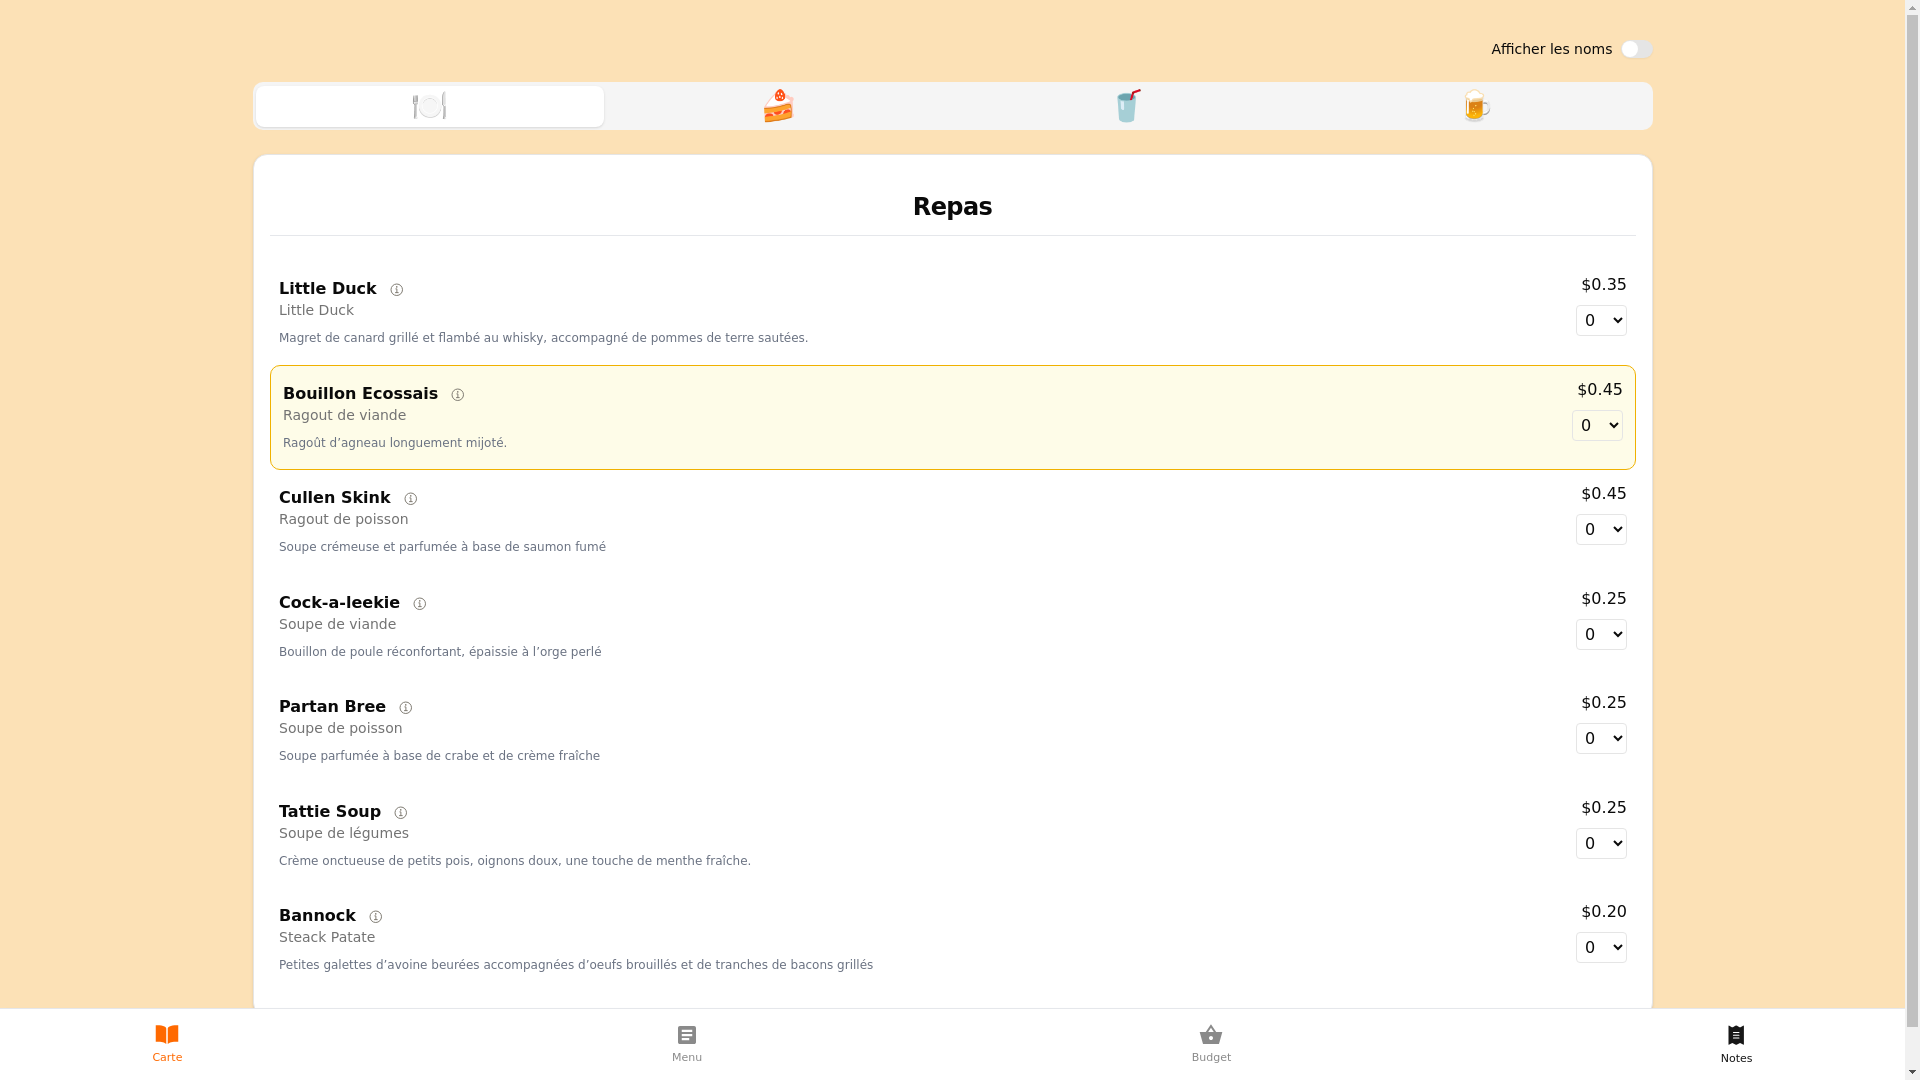View info for Cock-a-leekie
This screenshot has height=1080, width=1920.
point(420,604)
